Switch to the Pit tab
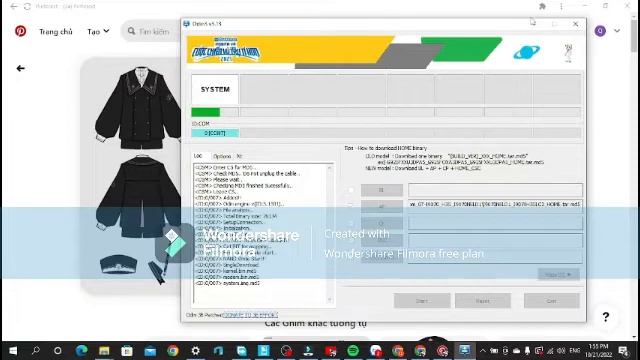The width and height of the screenshot is (640, 360). tap(239, 156)
